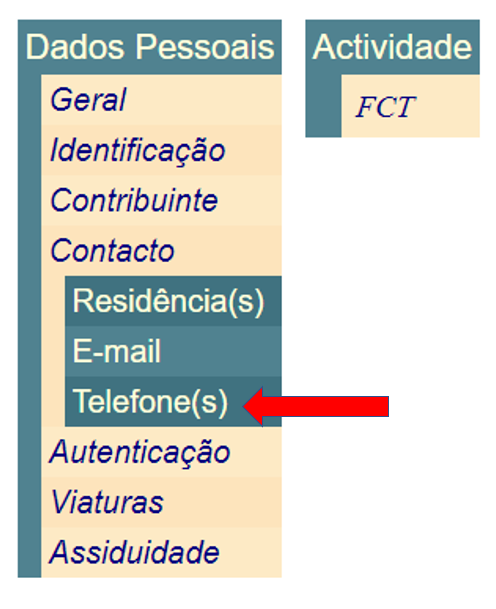Screen dimensions: 496x609
Task: Open the E-mail submenu item
Action: tap(173, 351)
